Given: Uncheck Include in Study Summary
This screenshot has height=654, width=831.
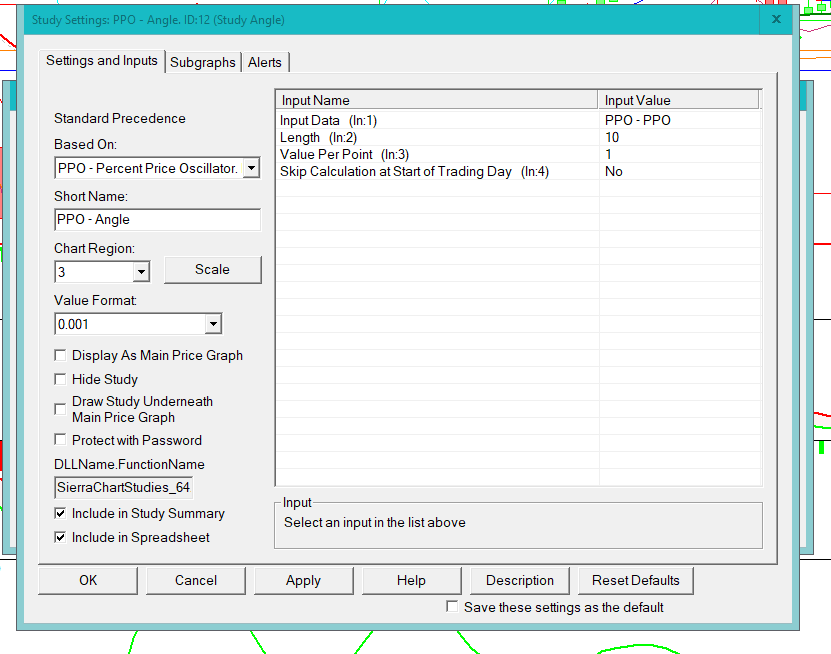Looking at the screenshot, I should point(61,513).
